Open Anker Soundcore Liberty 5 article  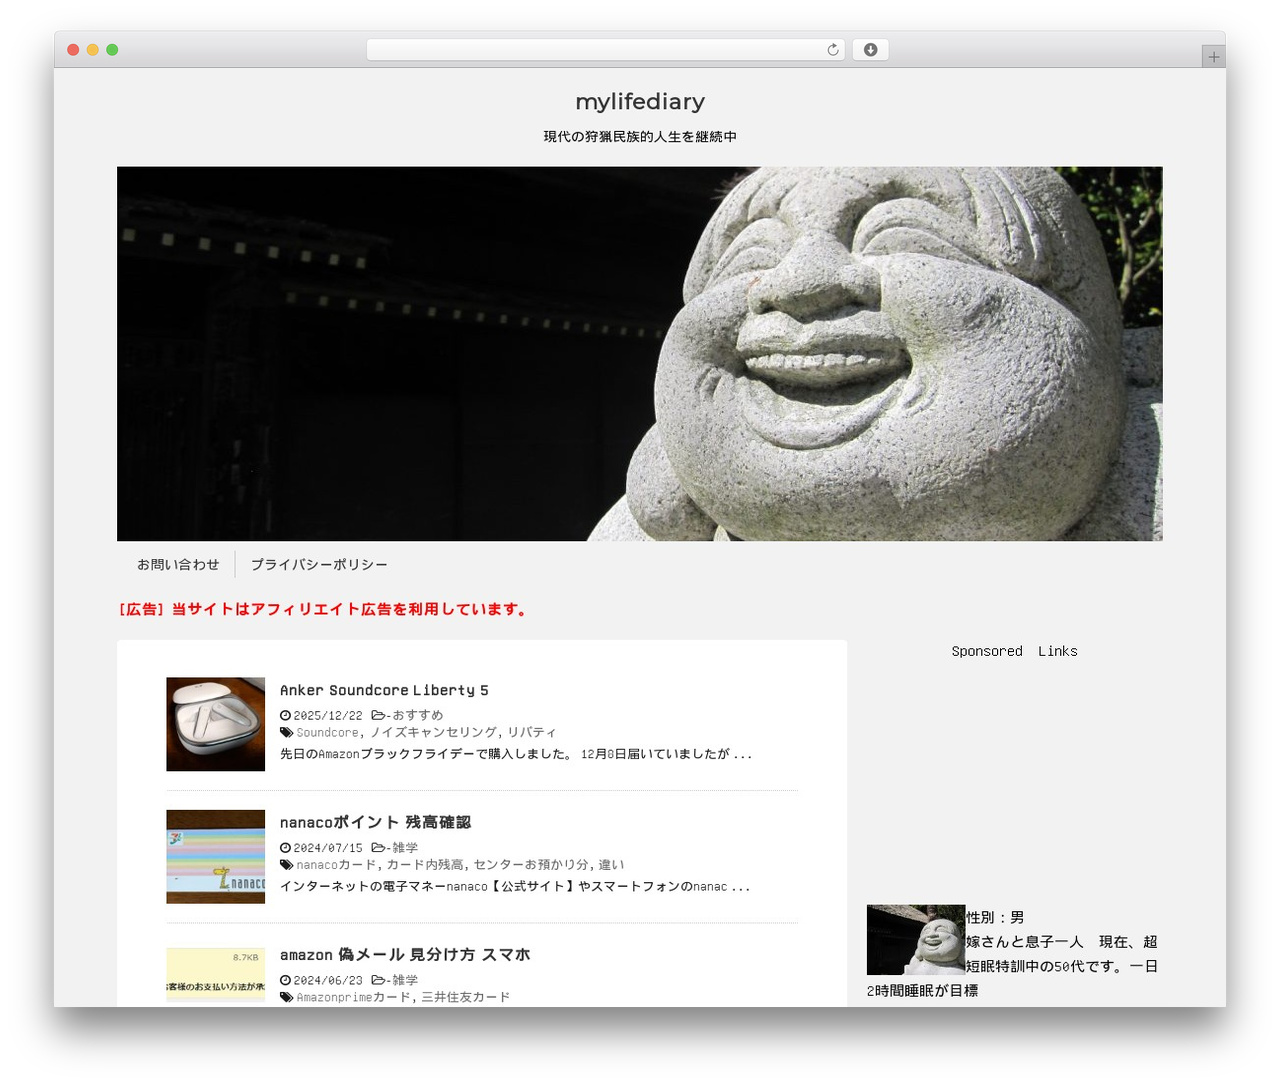(x=384, y=690)
